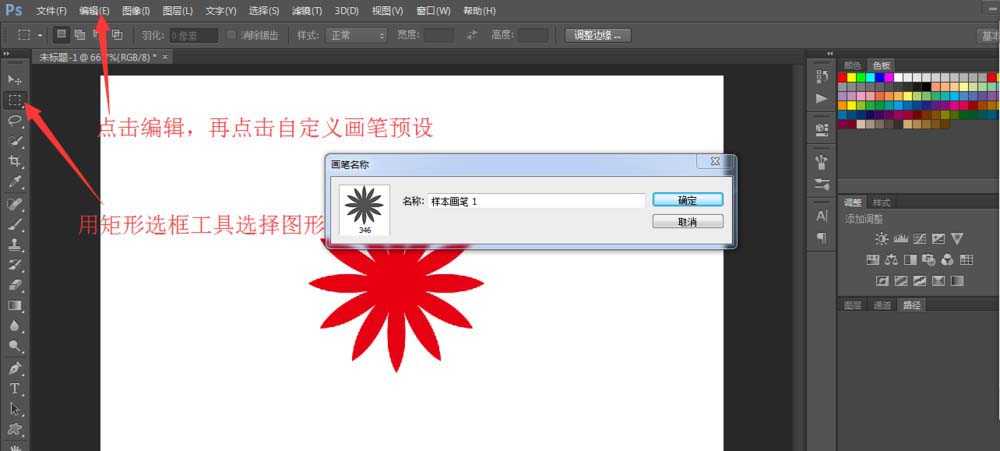Switch to the 颜色 color tab
The width and height of the screenshot is (1000, 451).
(x=853, y=65)
